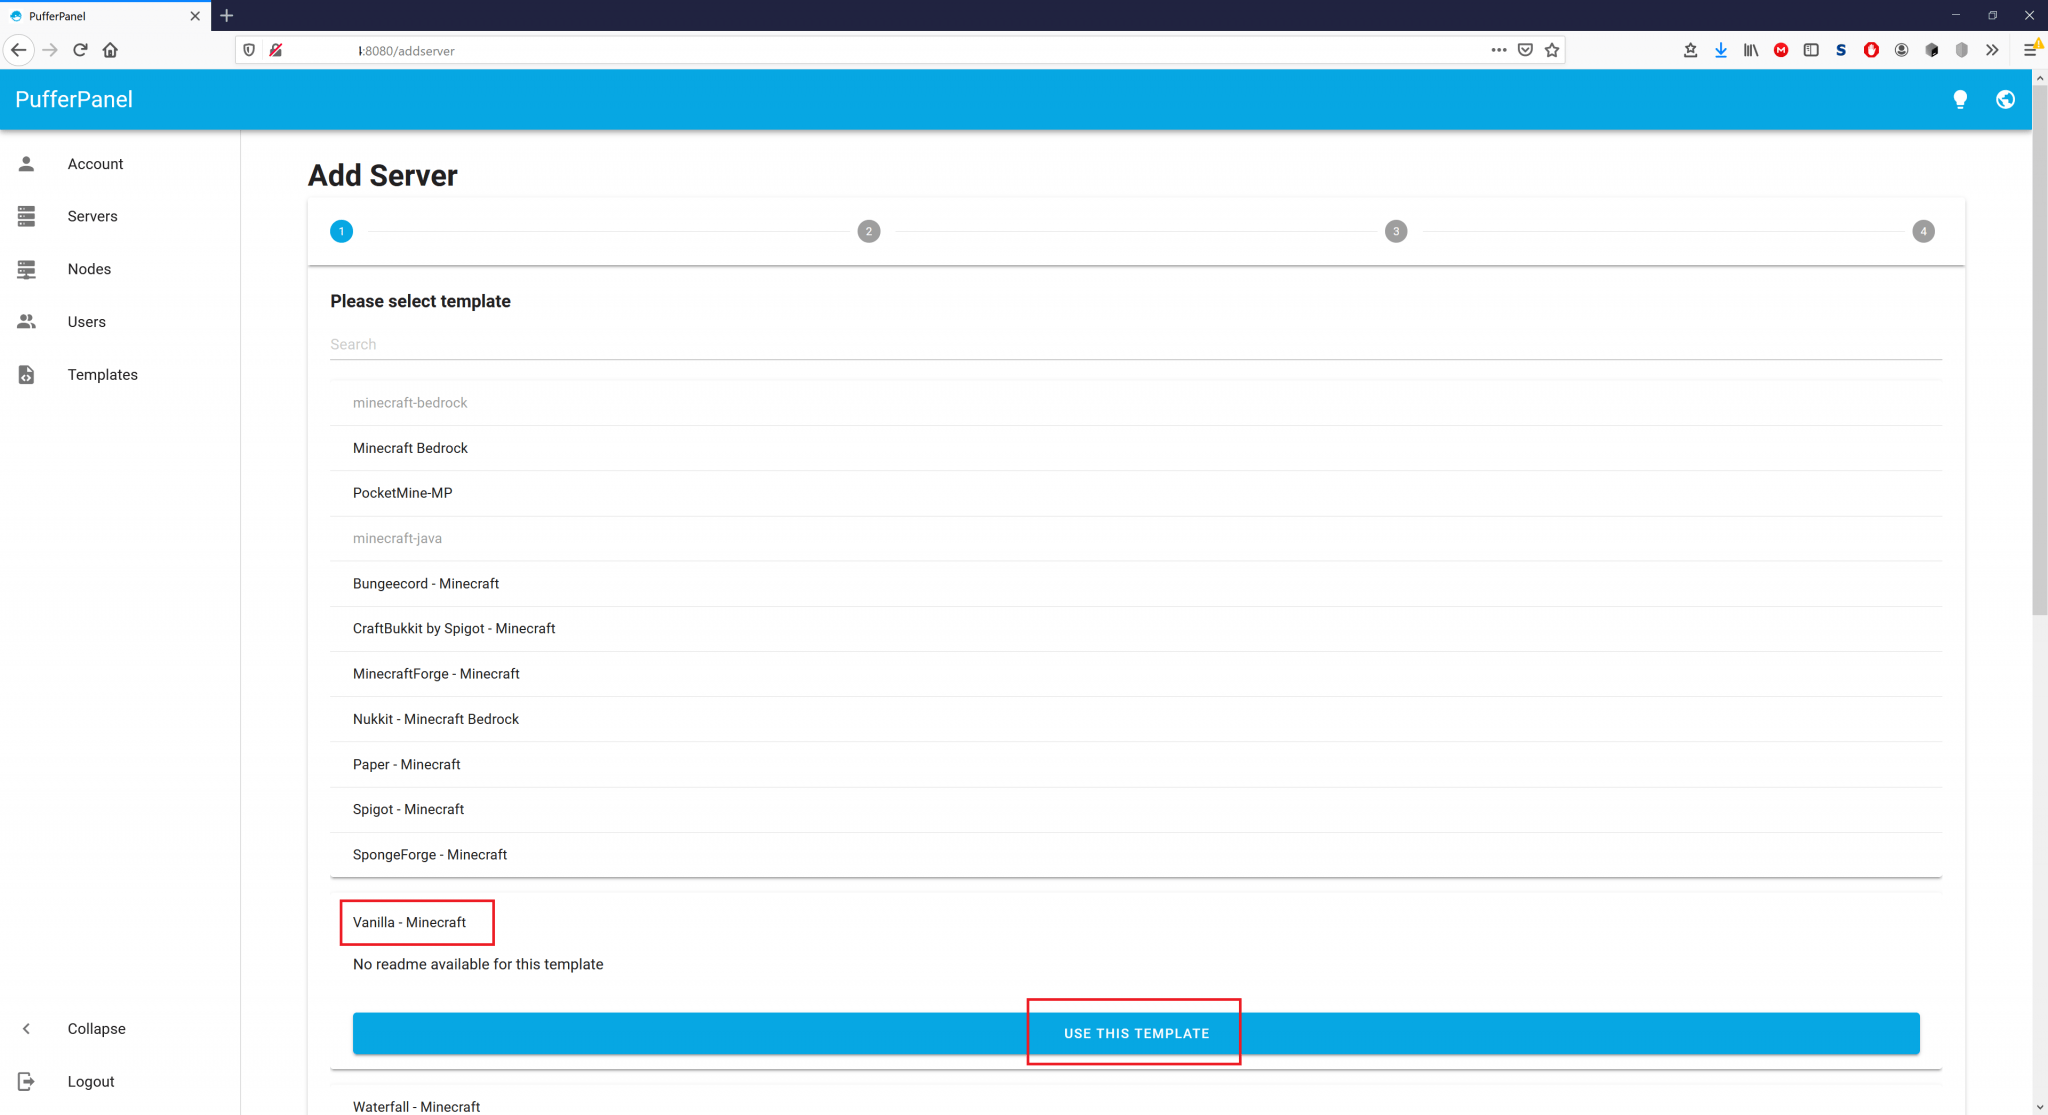Click the template Search field
The image size is (2048, 1115).
point(1135,344)
